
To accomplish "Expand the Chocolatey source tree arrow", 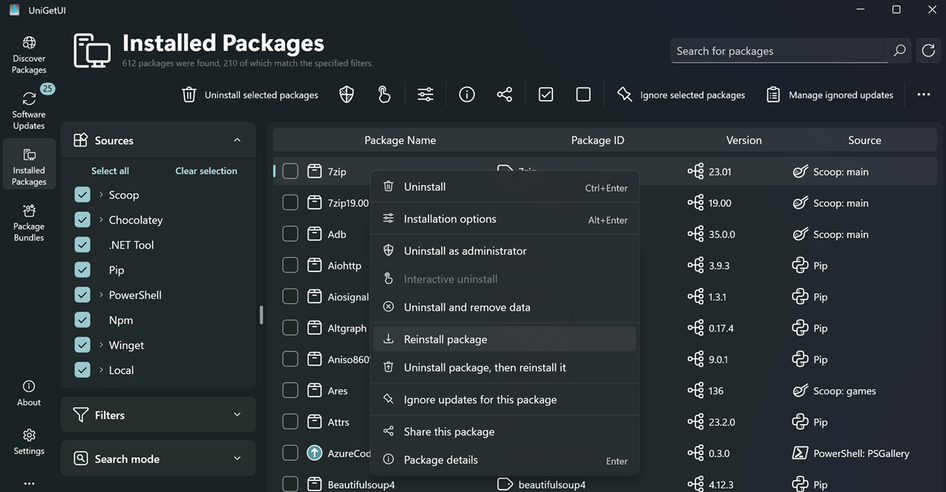I will click(x=101, y=219).
